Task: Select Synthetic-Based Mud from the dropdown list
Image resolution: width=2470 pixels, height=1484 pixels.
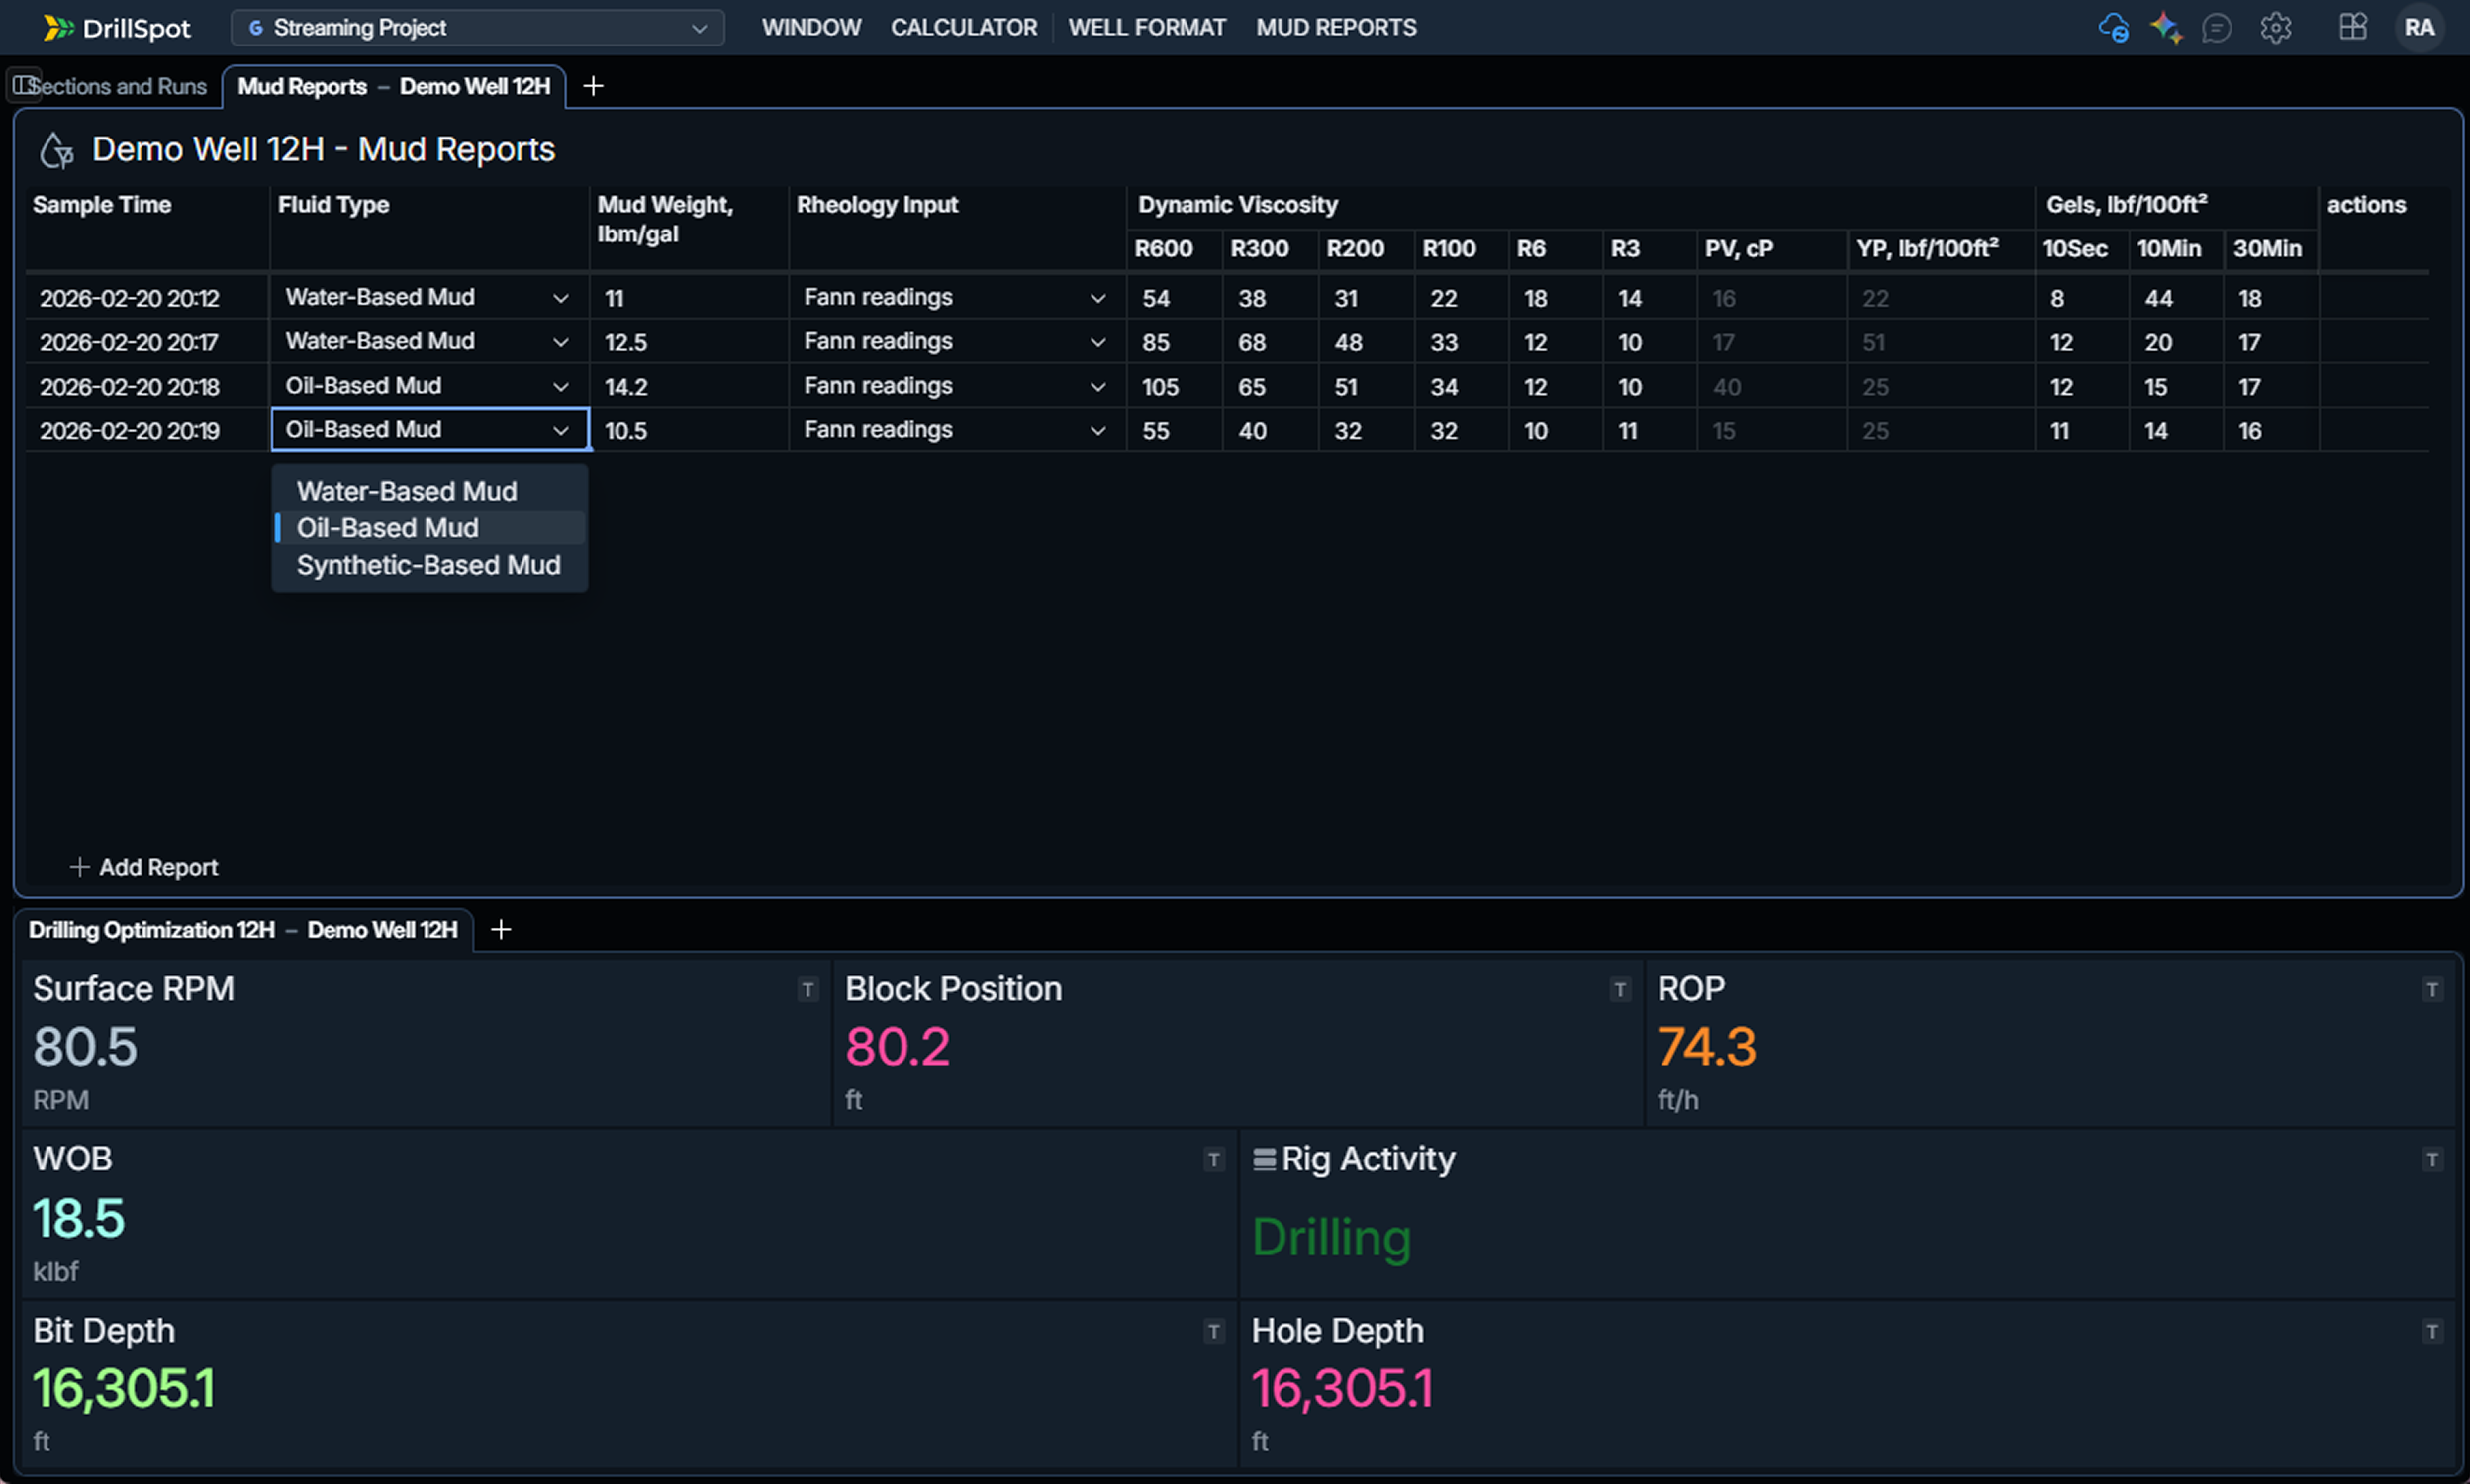Action: tap(428, 565)
